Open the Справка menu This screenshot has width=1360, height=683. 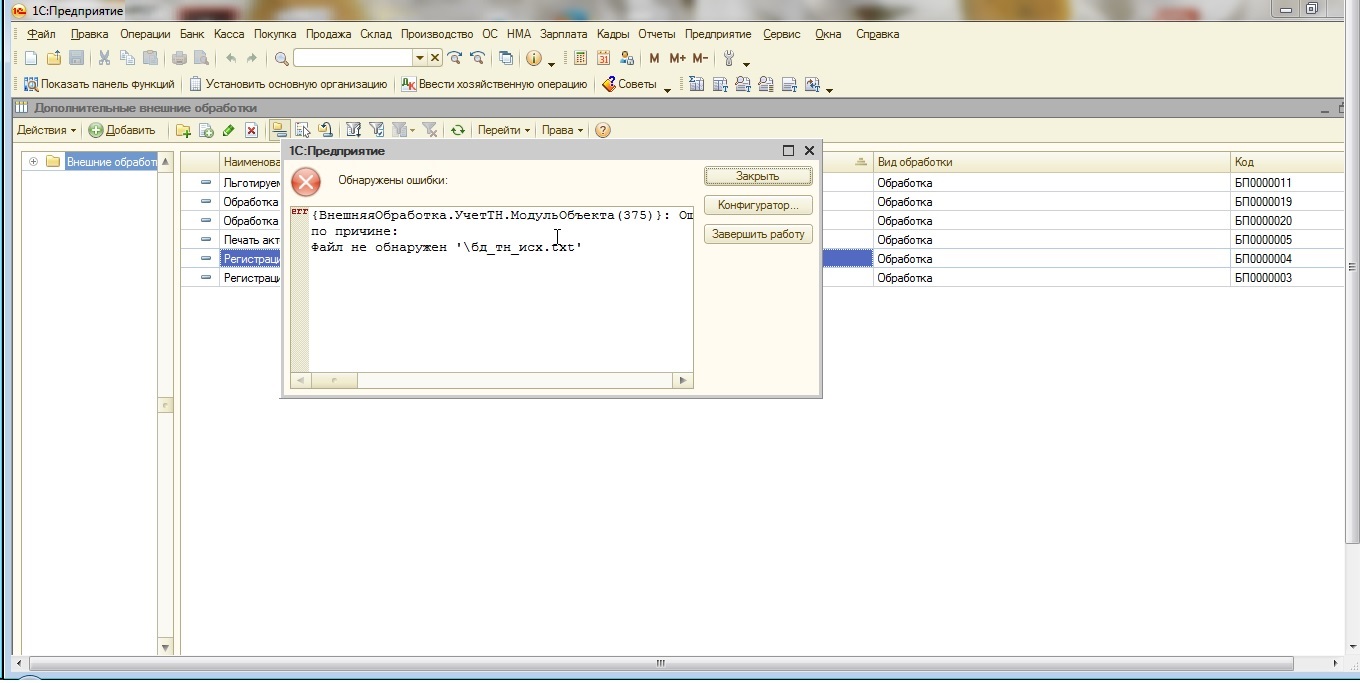[877, 34]
